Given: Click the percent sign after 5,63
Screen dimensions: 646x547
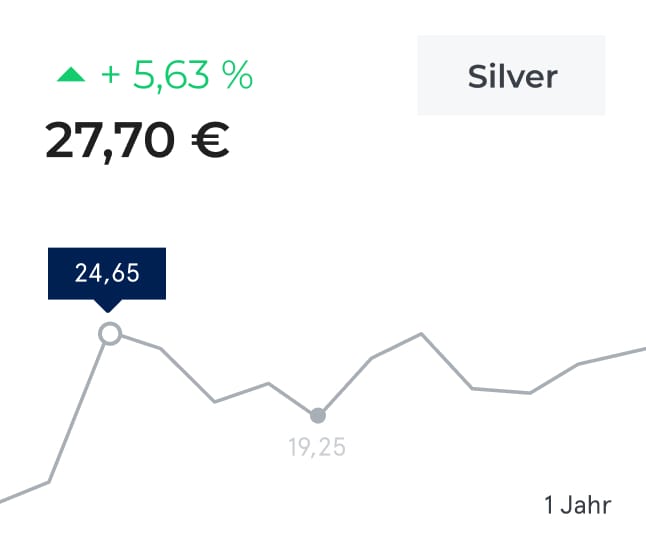Looking at the screenshot, I should tap(238, 76).
